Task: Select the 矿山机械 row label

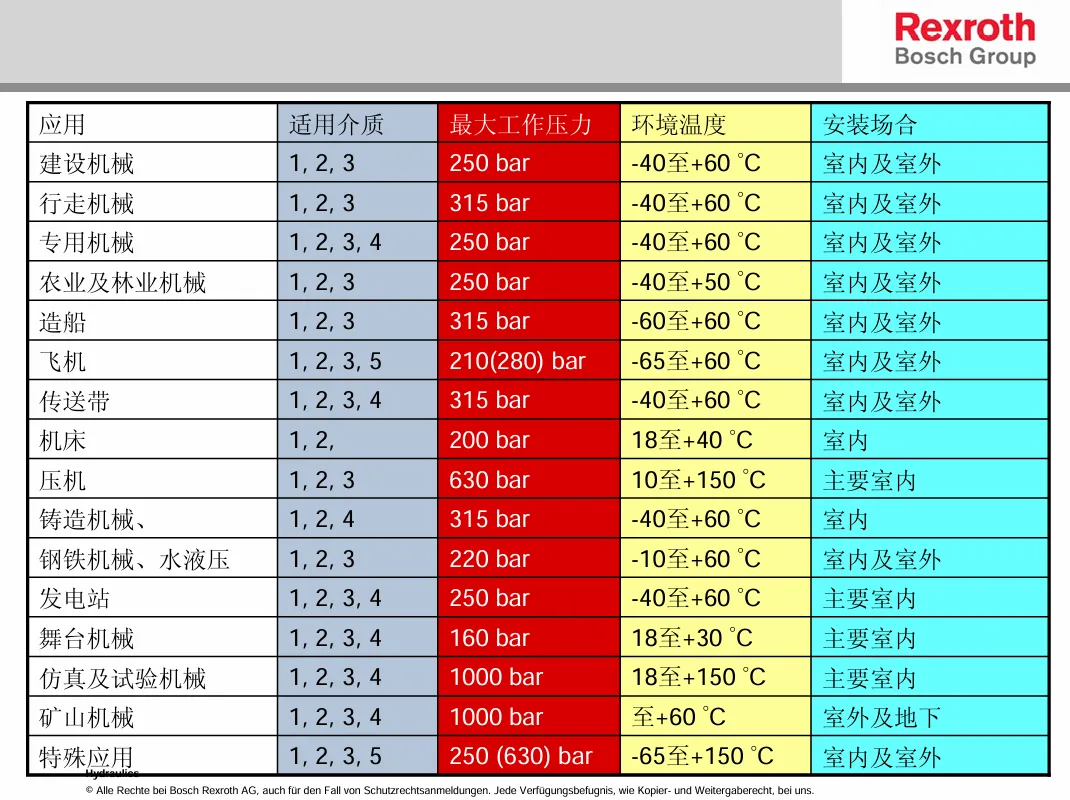Action: (x=87, y=718)
